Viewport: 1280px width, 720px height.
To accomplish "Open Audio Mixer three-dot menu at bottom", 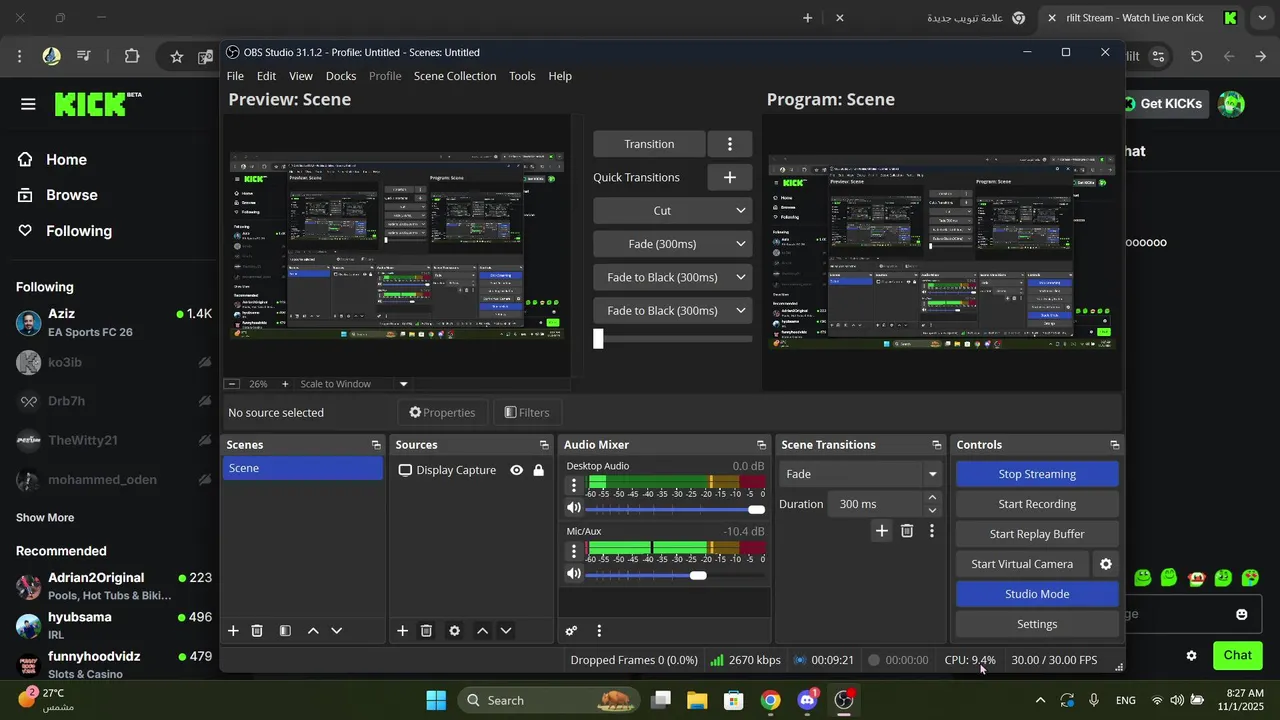I will [599, 631].
